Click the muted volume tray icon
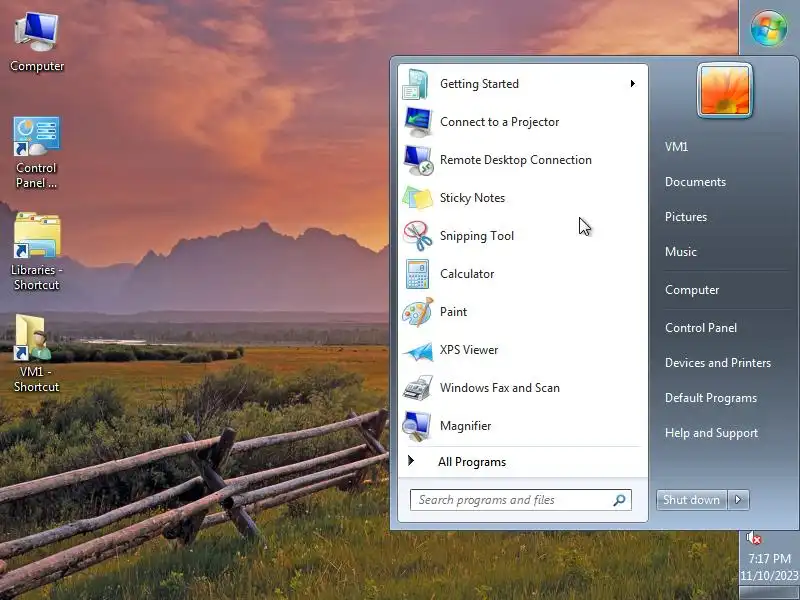 pyautogui.click(x=754, y=538)
